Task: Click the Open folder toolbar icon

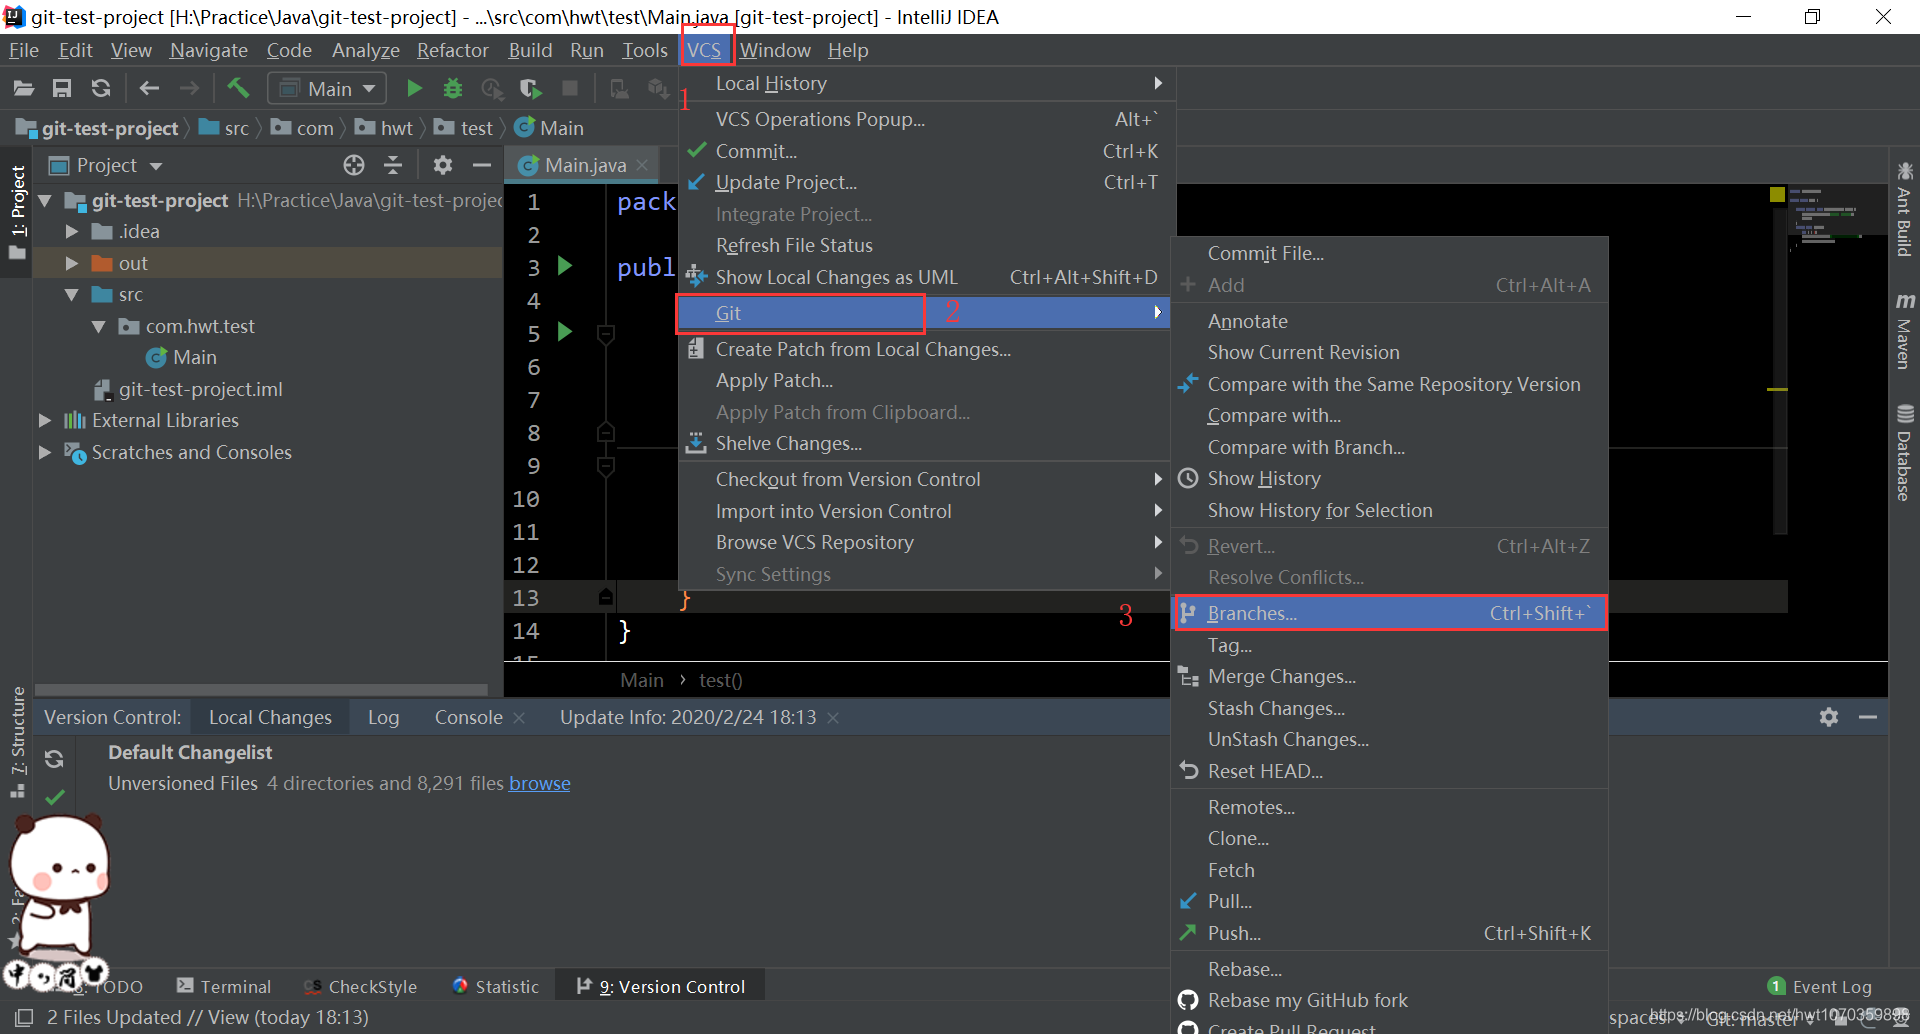Action: [x=24, y=89]
